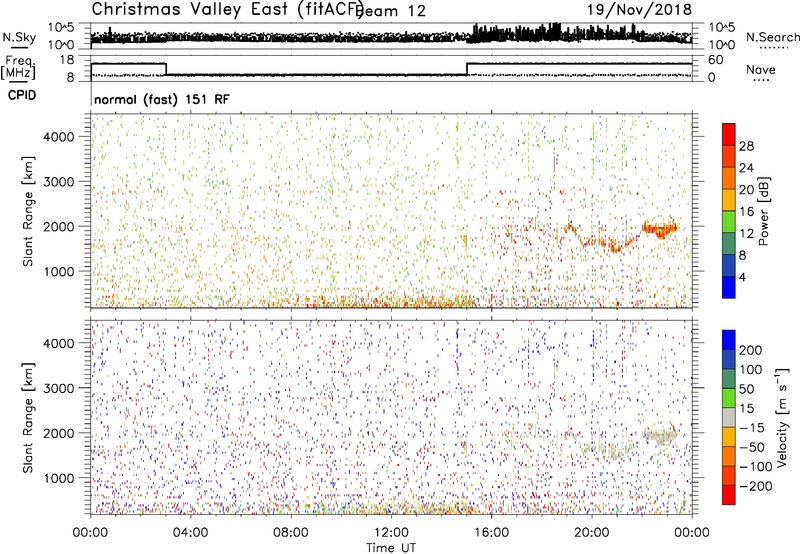Select the power panel 'Slant Range [km]' label
800x554 pixels.
tap(28, 211)
